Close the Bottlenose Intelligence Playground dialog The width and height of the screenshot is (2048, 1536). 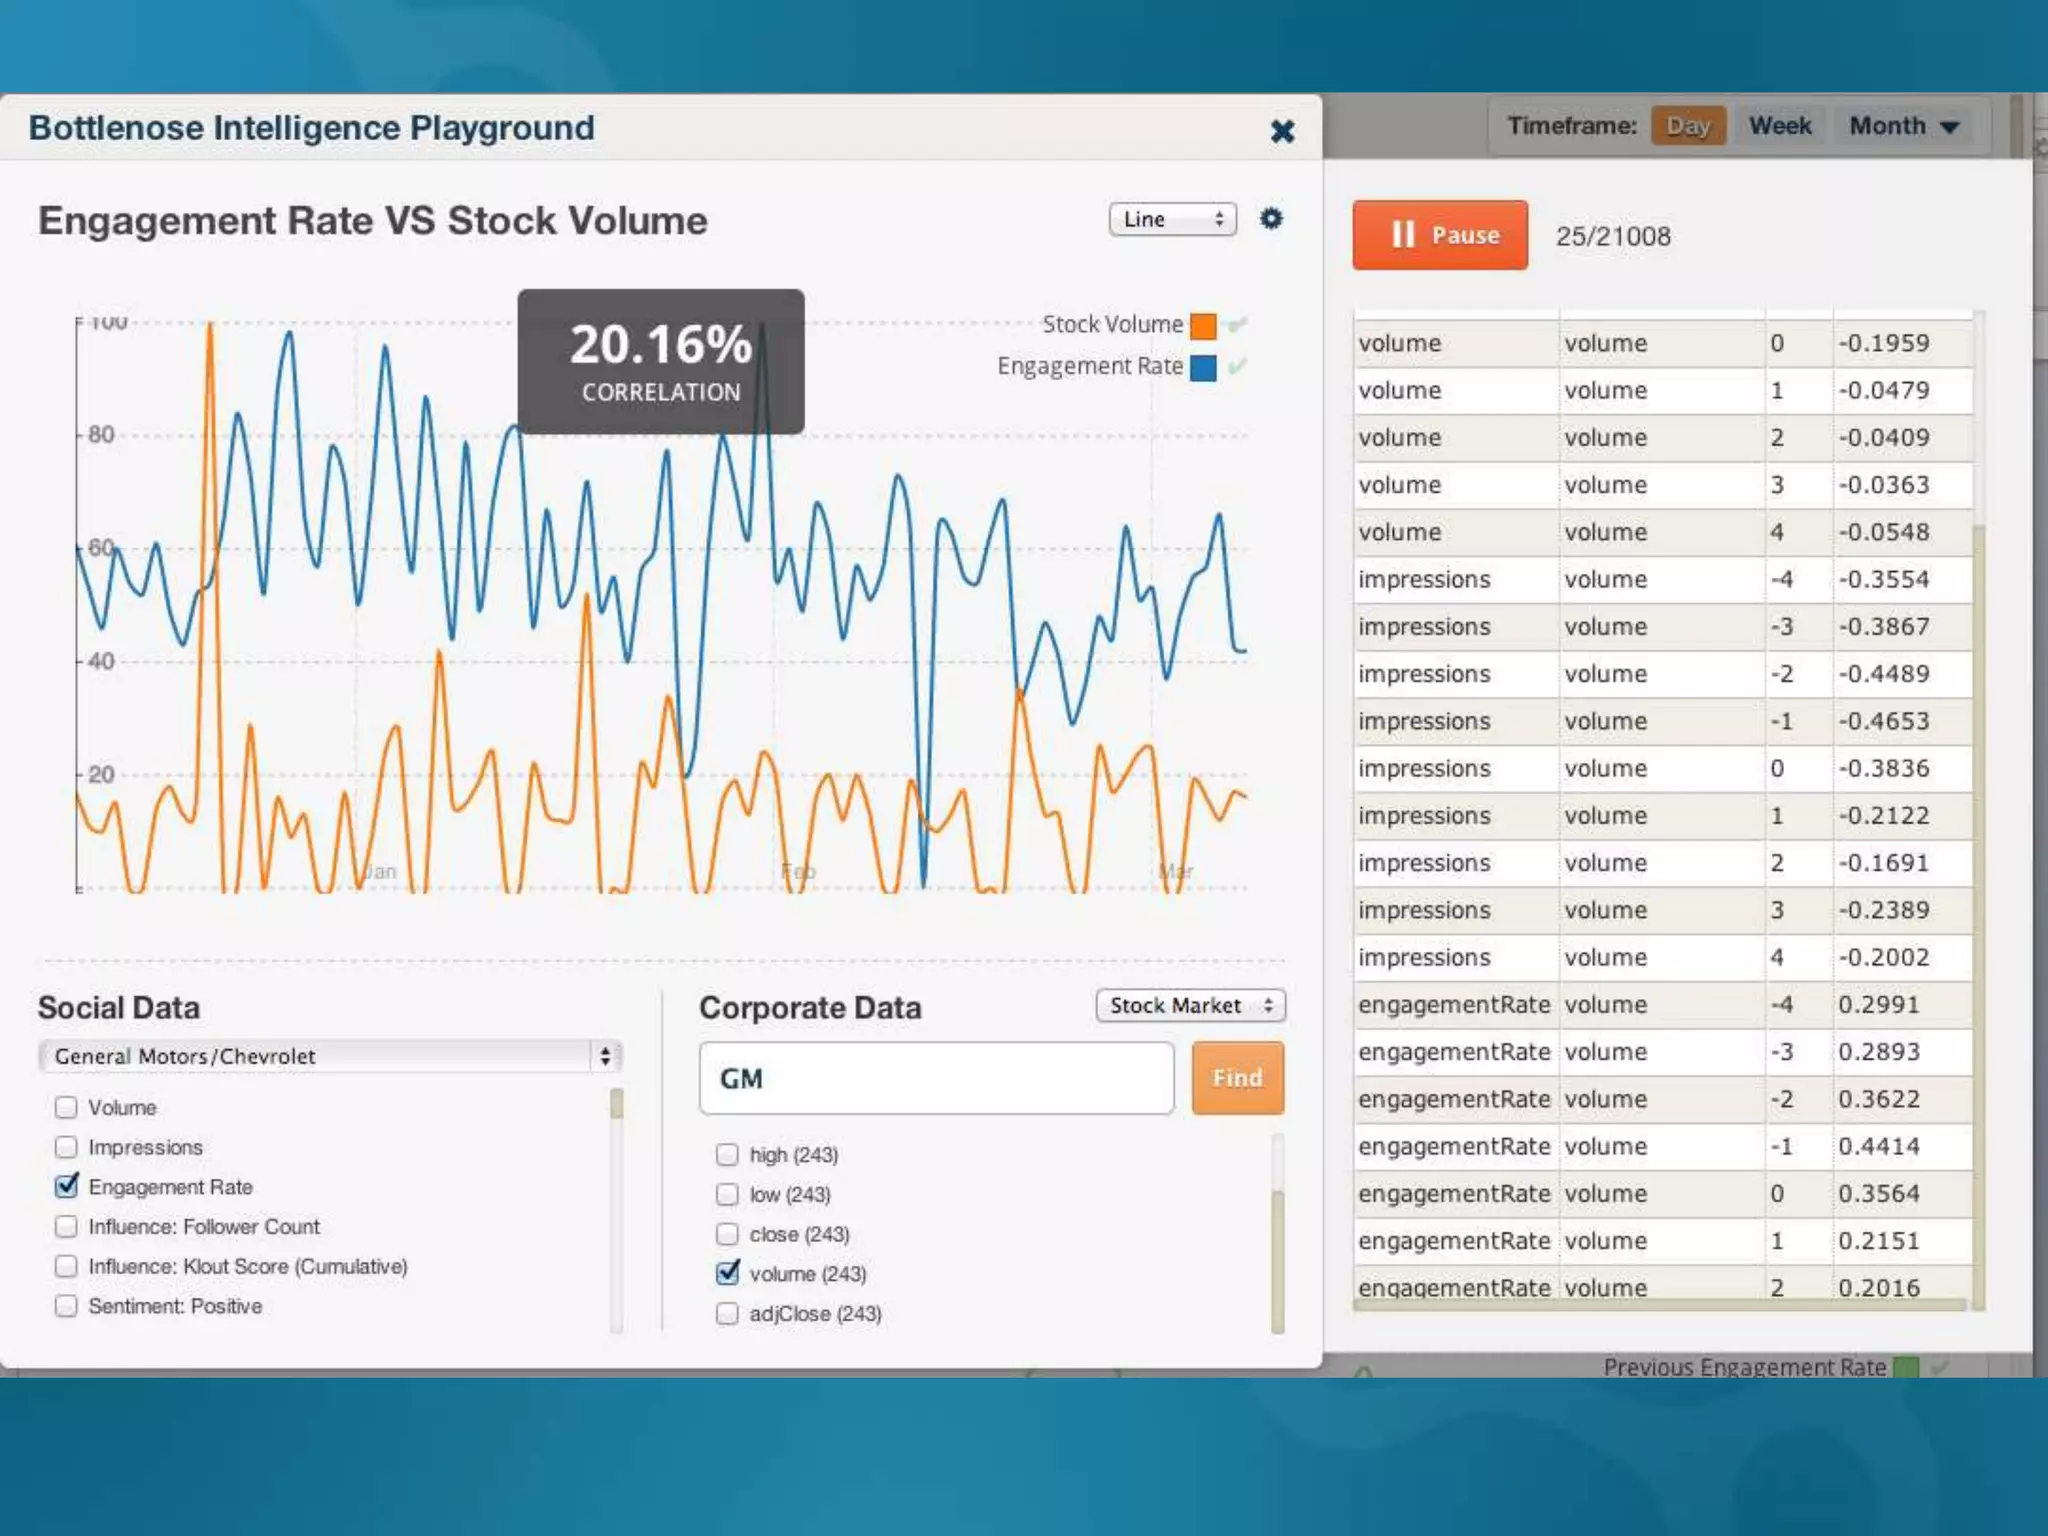(x=1282, y=131)
